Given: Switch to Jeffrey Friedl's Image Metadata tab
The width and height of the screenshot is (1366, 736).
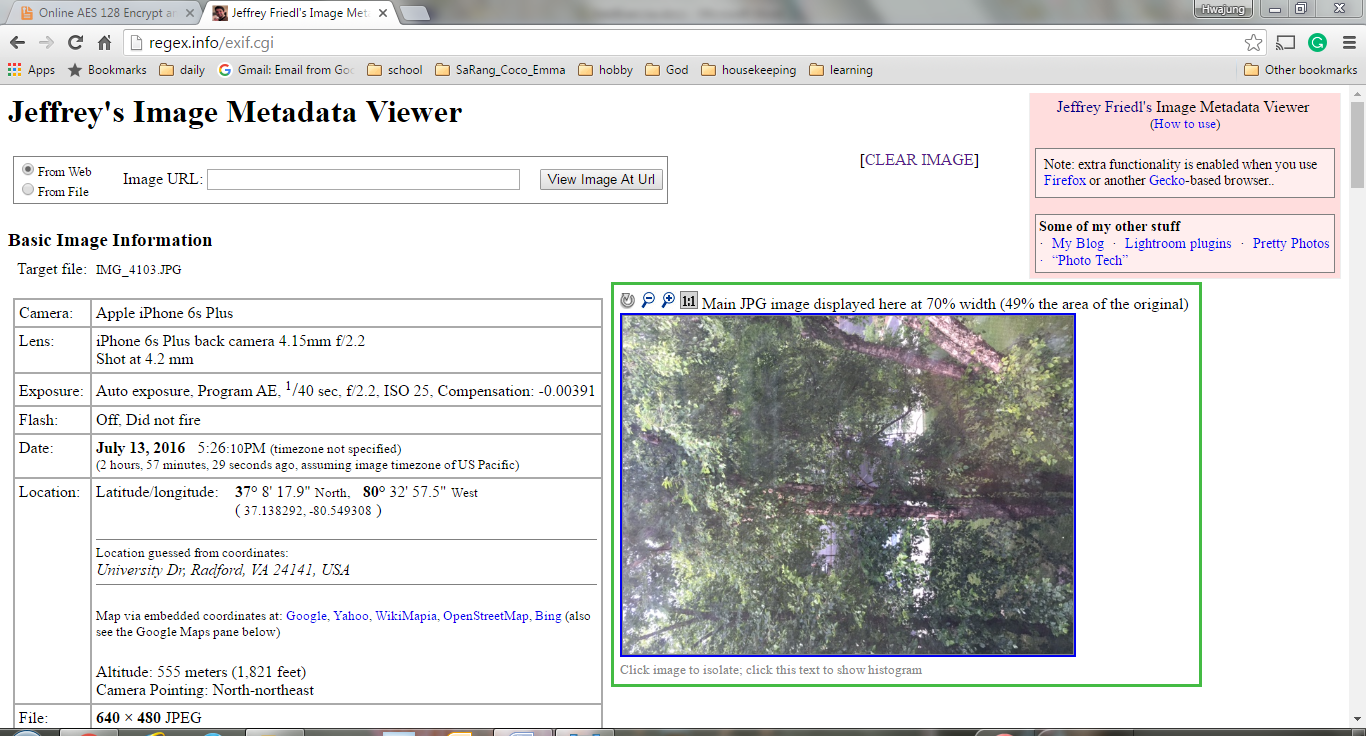Looking at the screenshot, I should [x=300, y=13].
